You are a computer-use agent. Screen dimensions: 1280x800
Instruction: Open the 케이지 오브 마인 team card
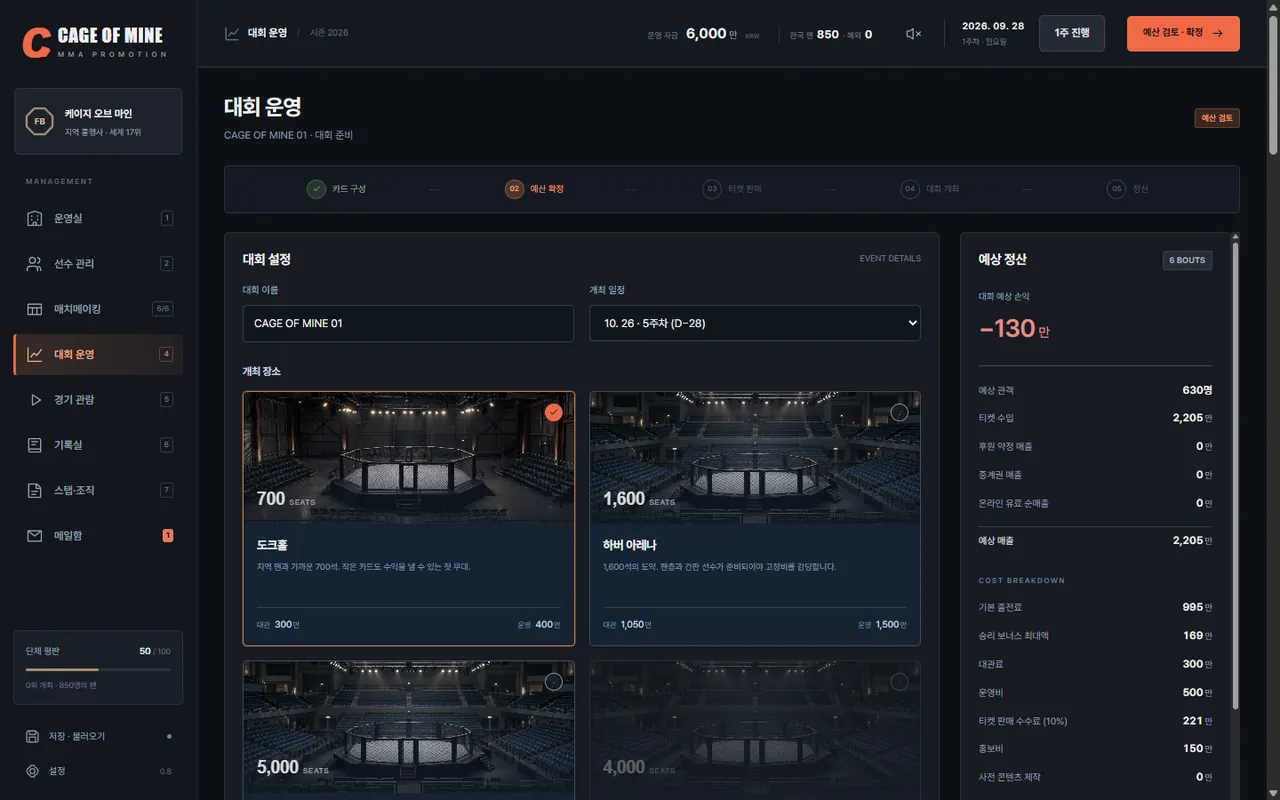coord(98,121)
